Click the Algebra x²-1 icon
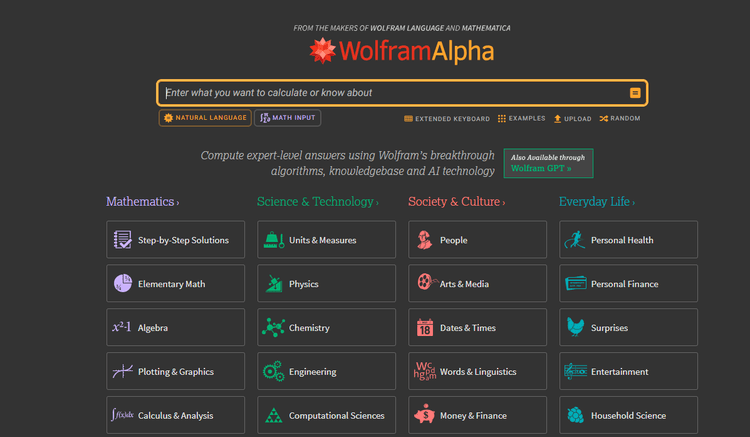 (x=121, y=327)
